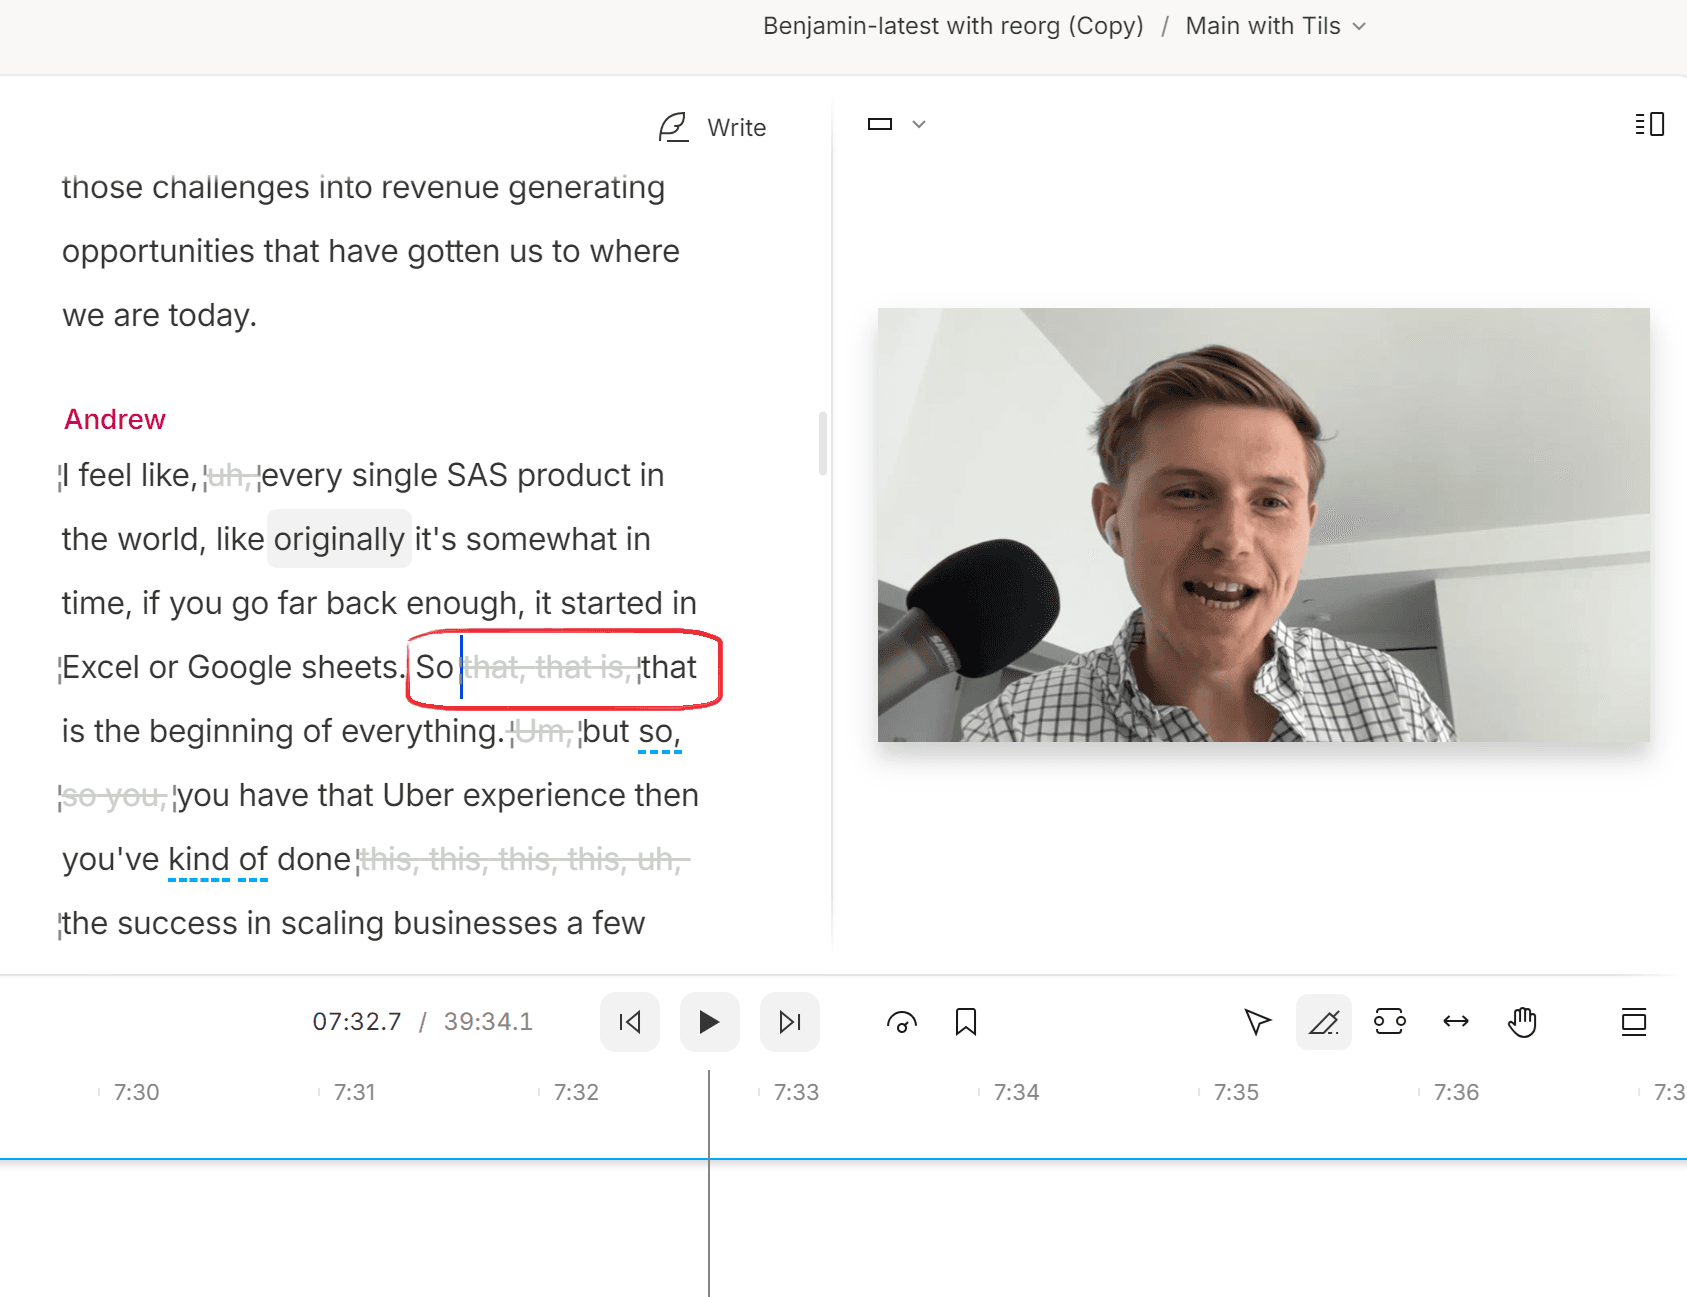This screenshot has height=1297, width=1687.
Task: Expand the Main with Tils composition menu
Action: point(1274,26)
